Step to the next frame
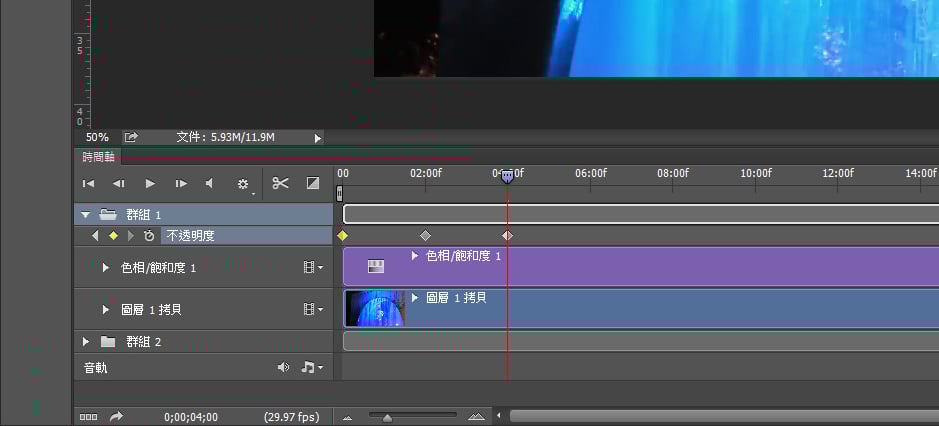This screenshot has width=939, height=426. point(181,184)
